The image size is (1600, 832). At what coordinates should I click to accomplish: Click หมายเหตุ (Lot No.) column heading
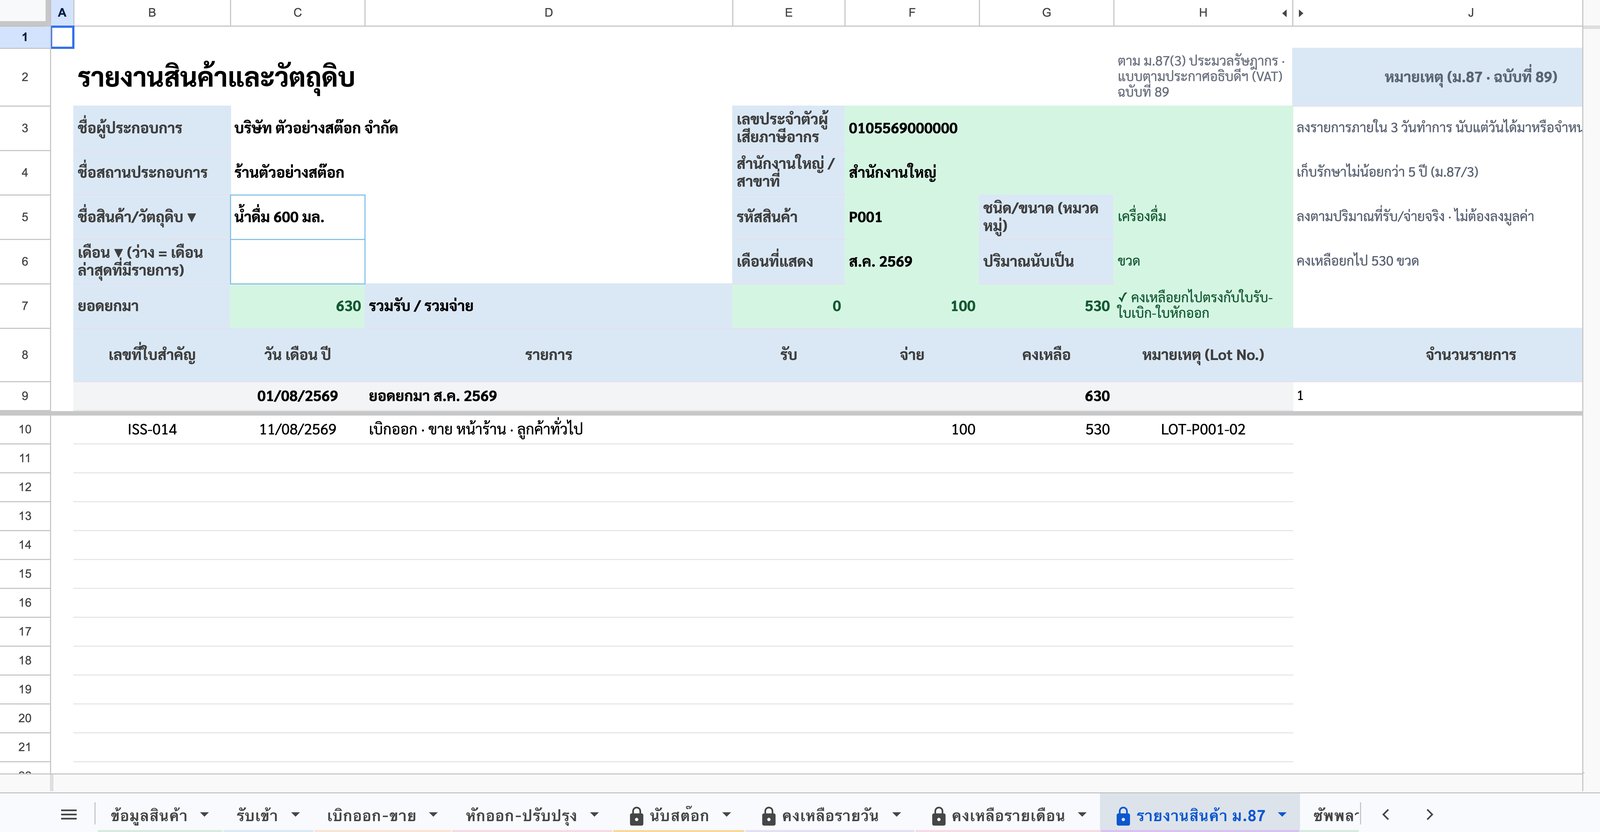pyautogui.click(x=1203, y=355)
